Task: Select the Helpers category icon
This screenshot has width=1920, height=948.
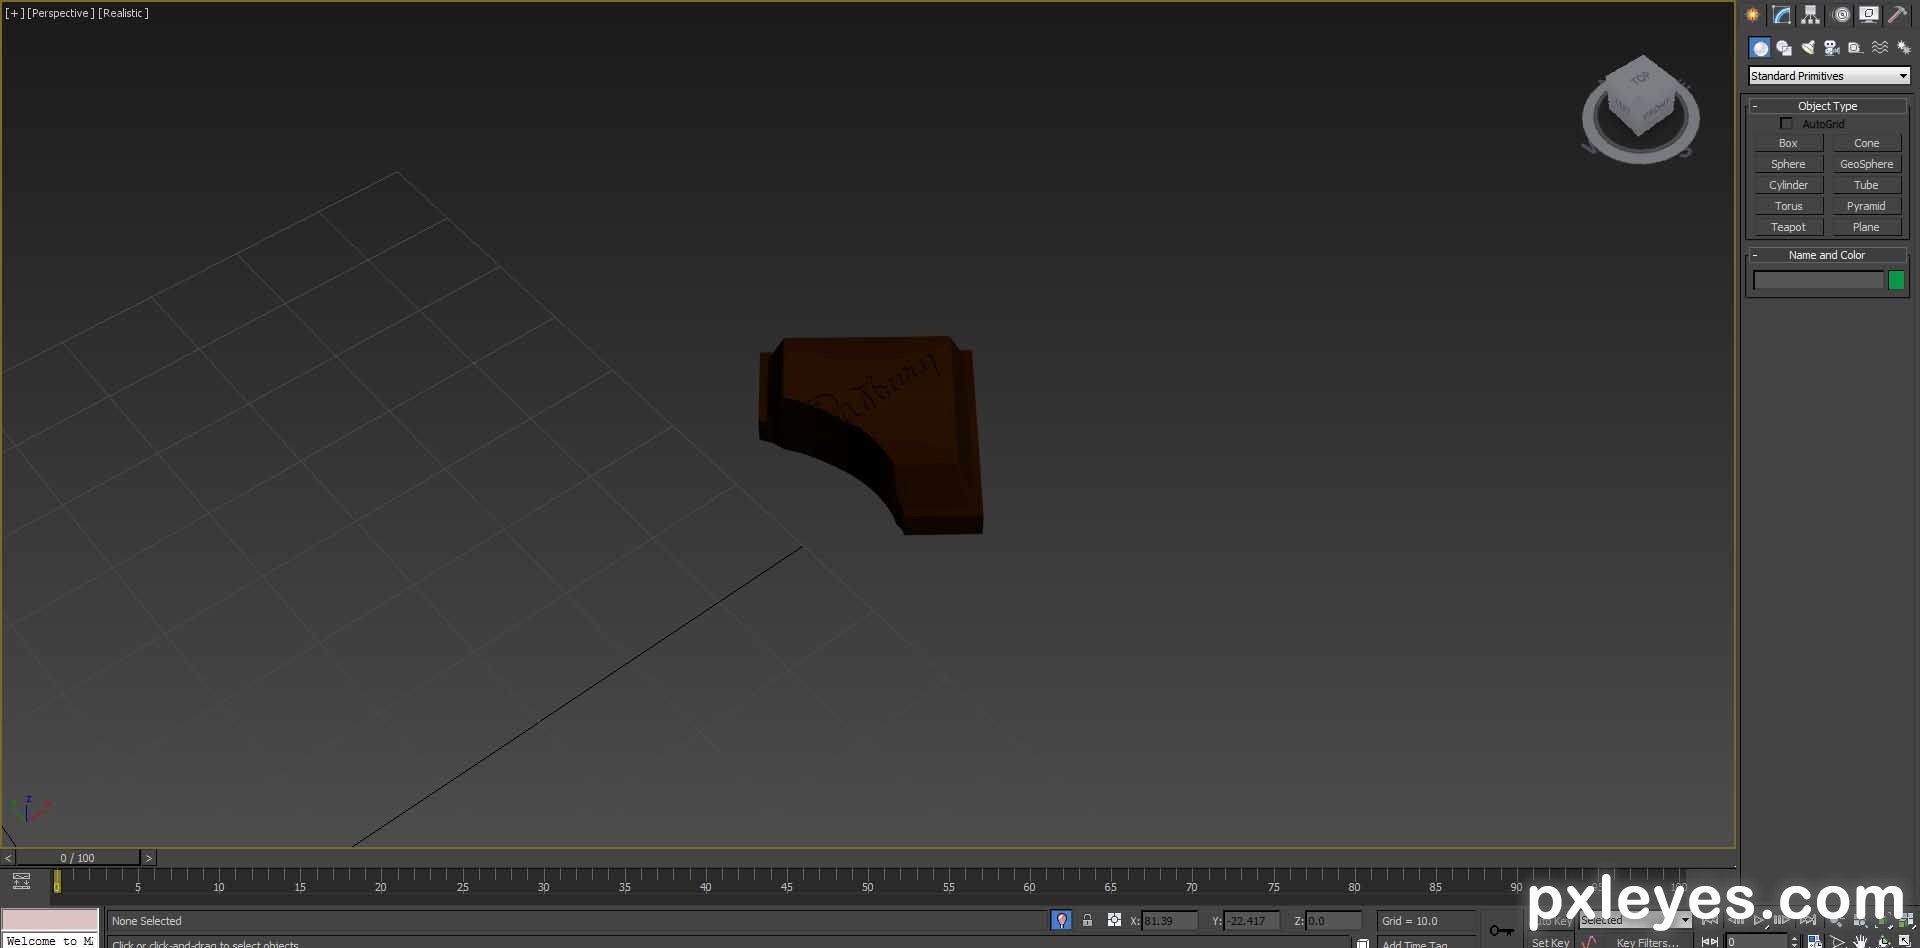Action: click(x=1856, y=48)
